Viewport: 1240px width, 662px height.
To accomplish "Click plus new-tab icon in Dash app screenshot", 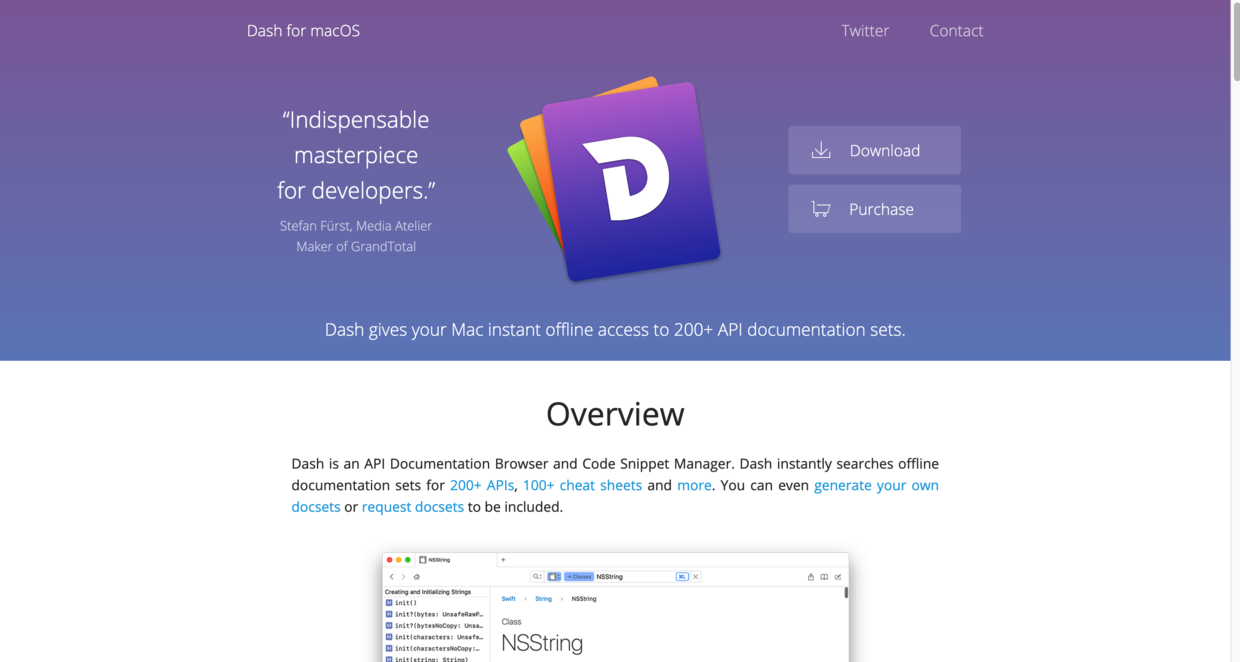I will click(x=503, y=560).
